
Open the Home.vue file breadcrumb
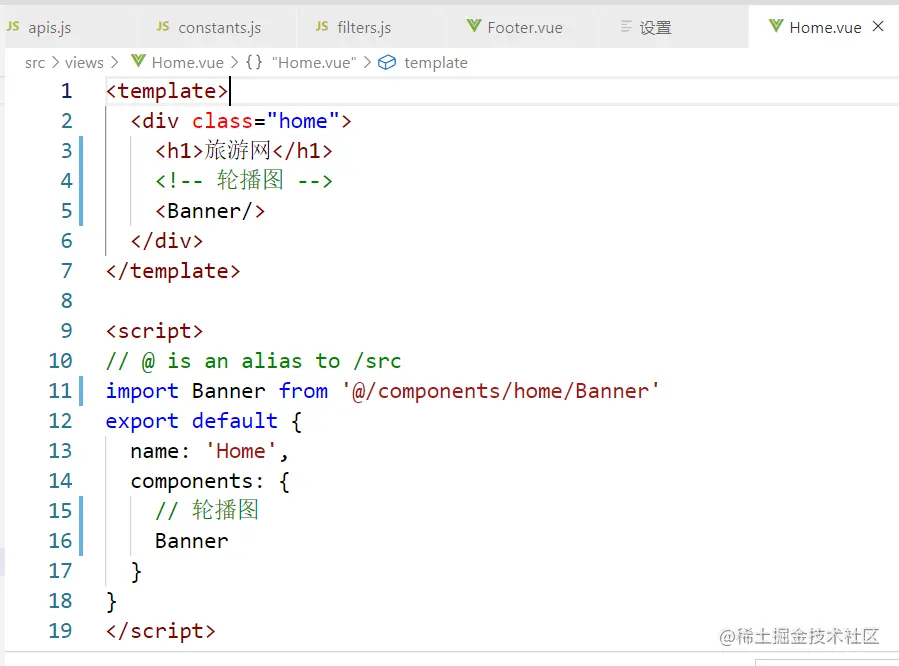[187, 62]
